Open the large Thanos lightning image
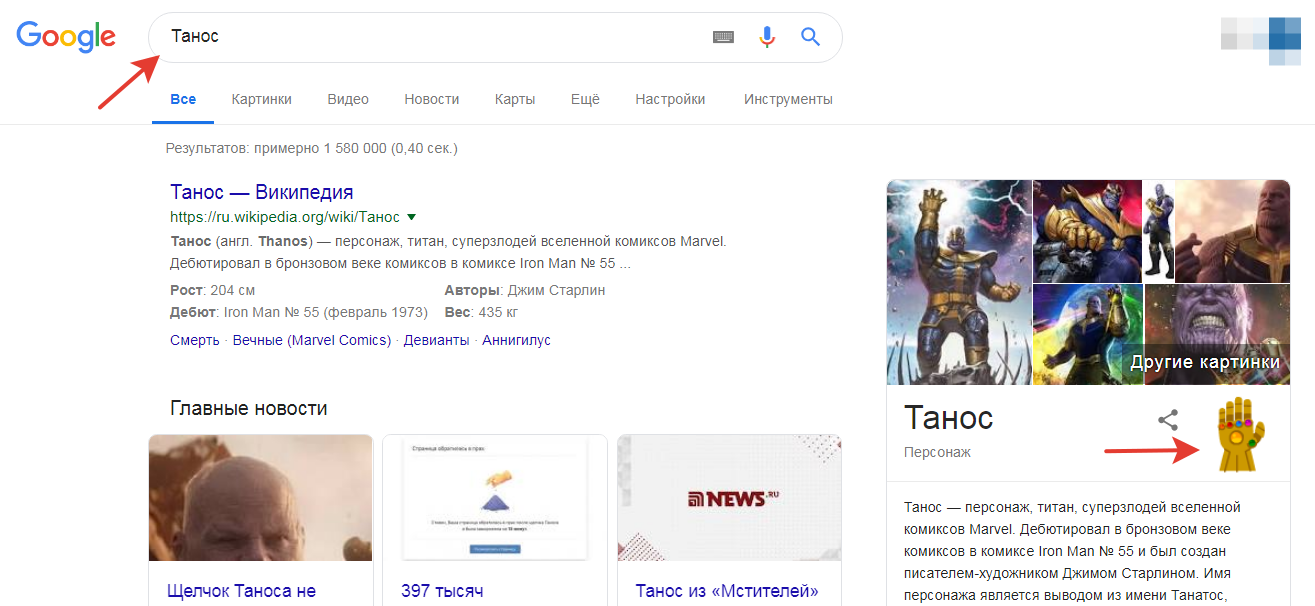 pyautogui.click(x=959, y=282)
